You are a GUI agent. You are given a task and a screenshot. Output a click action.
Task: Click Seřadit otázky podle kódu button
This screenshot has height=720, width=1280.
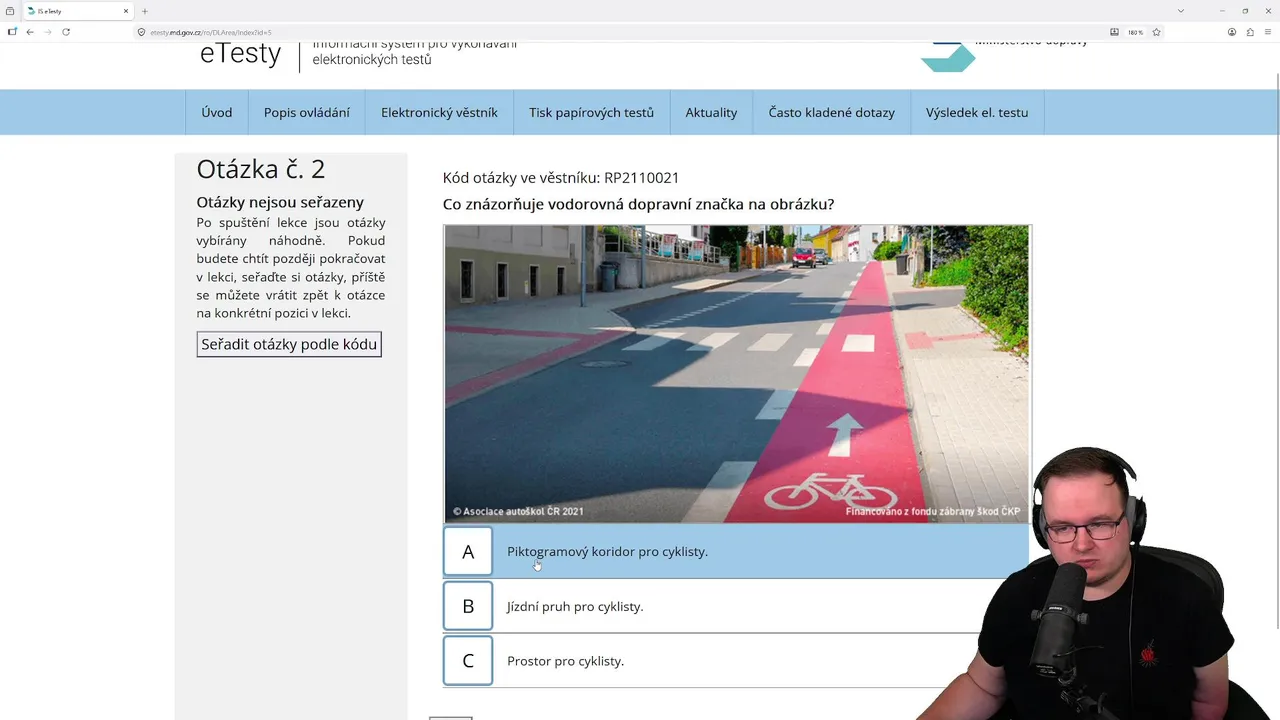289,344
